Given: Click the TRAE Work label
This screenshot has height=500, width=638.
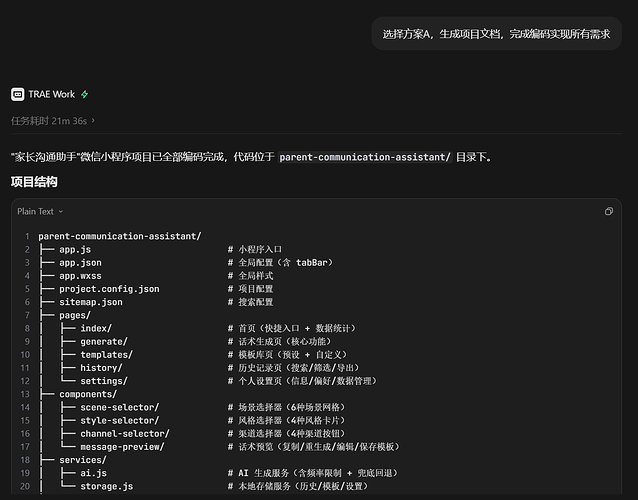Looking at the screenshot, I should pos(52,94).
